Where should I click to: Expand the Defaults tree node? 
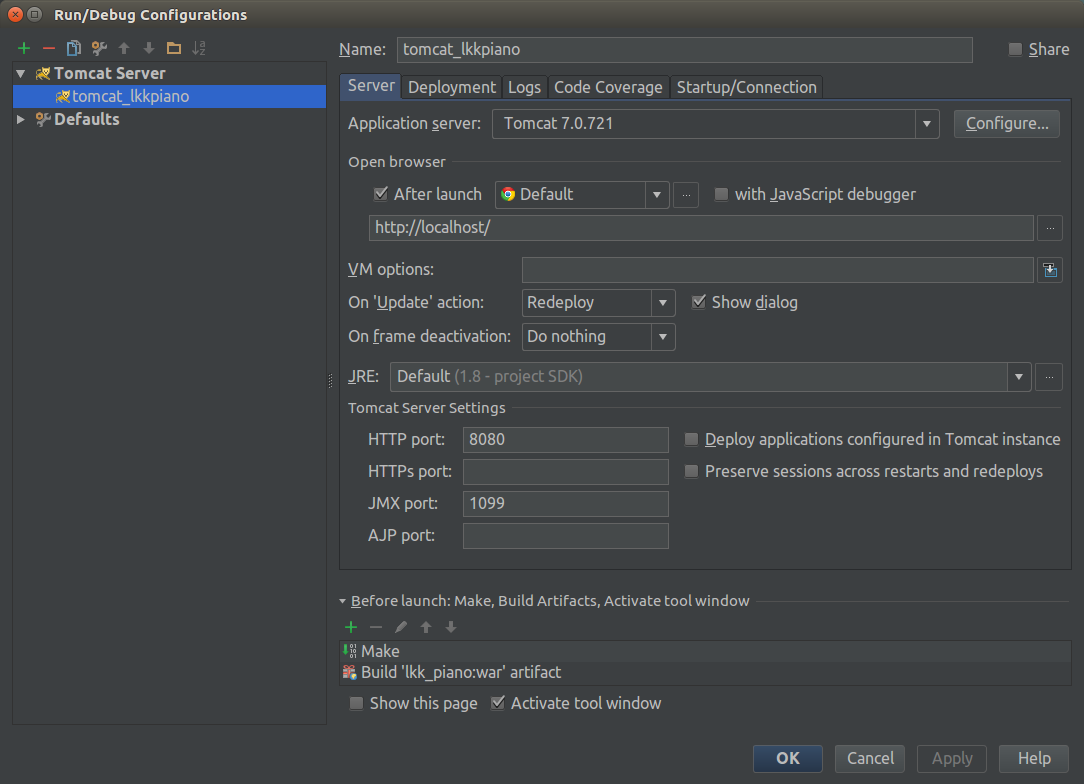click(x=21, y=120)
